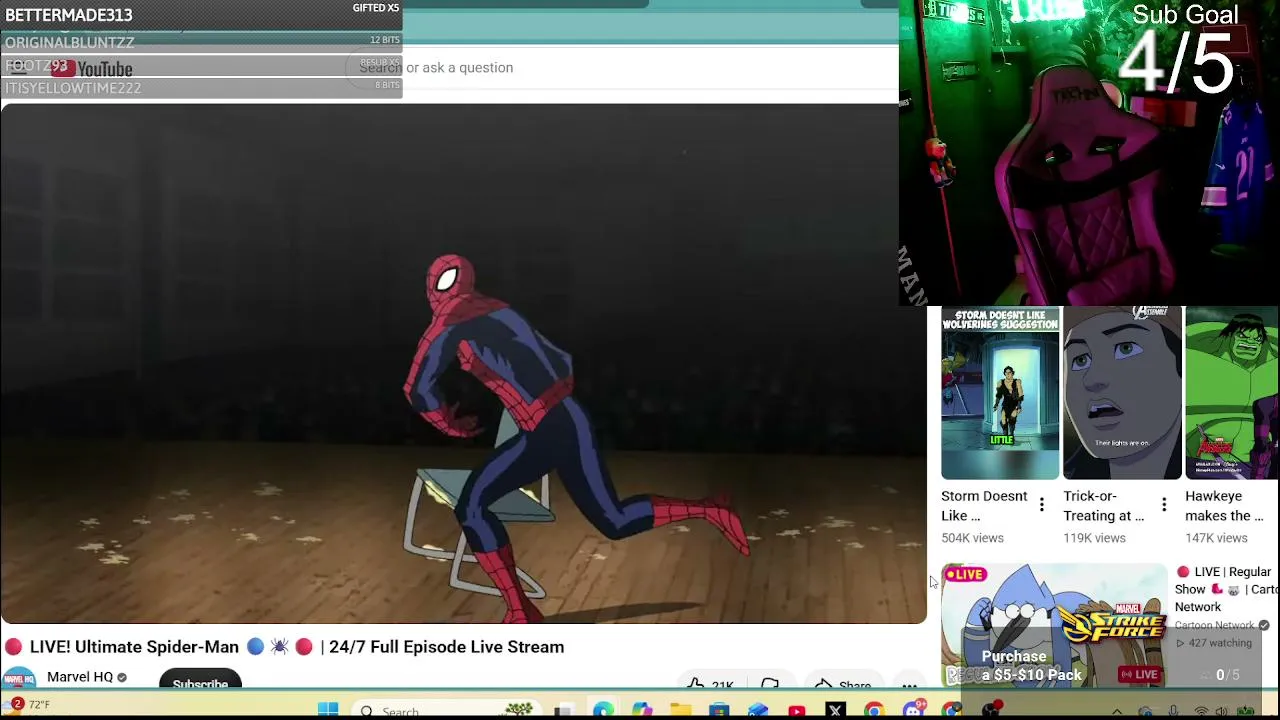Open the Marvel HQ channel name link

tap(80, 677)
